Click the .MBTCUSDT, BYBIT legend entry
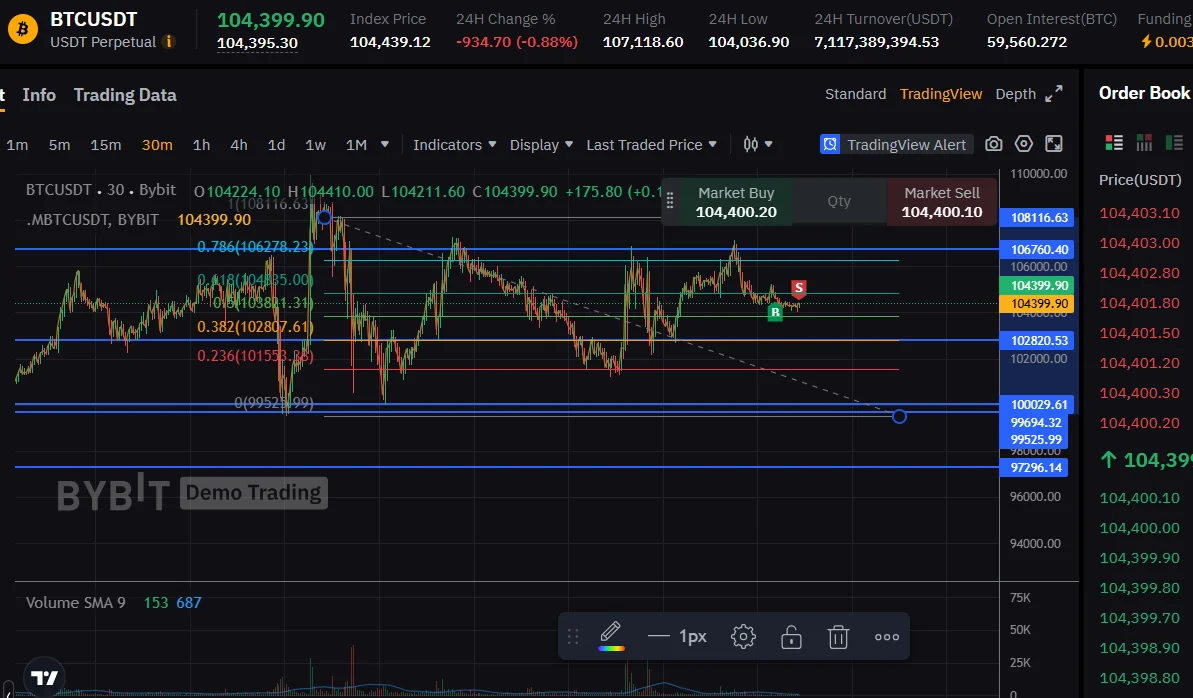Screen dimensions: 1193x698 [93, 219]
